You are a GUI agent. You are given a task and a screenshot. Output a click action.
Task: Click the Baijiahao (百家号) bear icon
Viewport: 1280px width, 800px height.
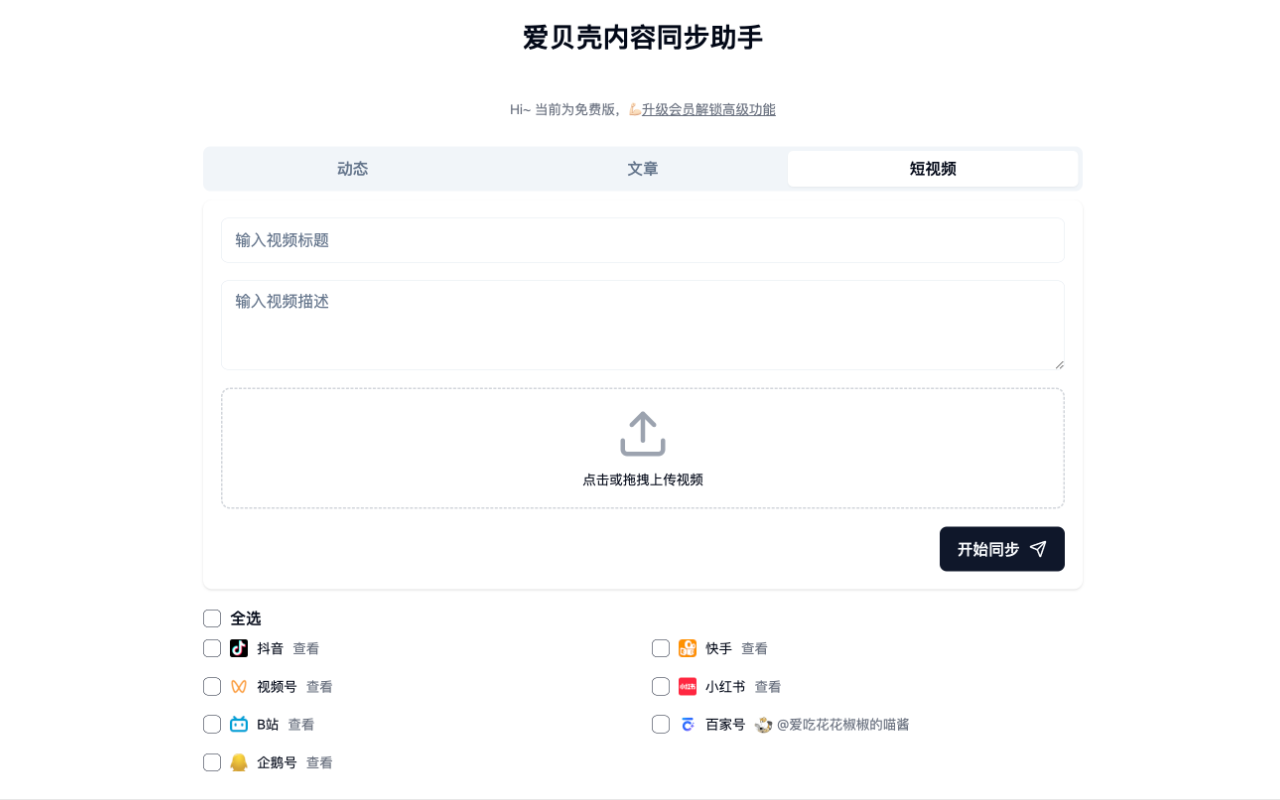pyautogui.click(x=686, y=724)
